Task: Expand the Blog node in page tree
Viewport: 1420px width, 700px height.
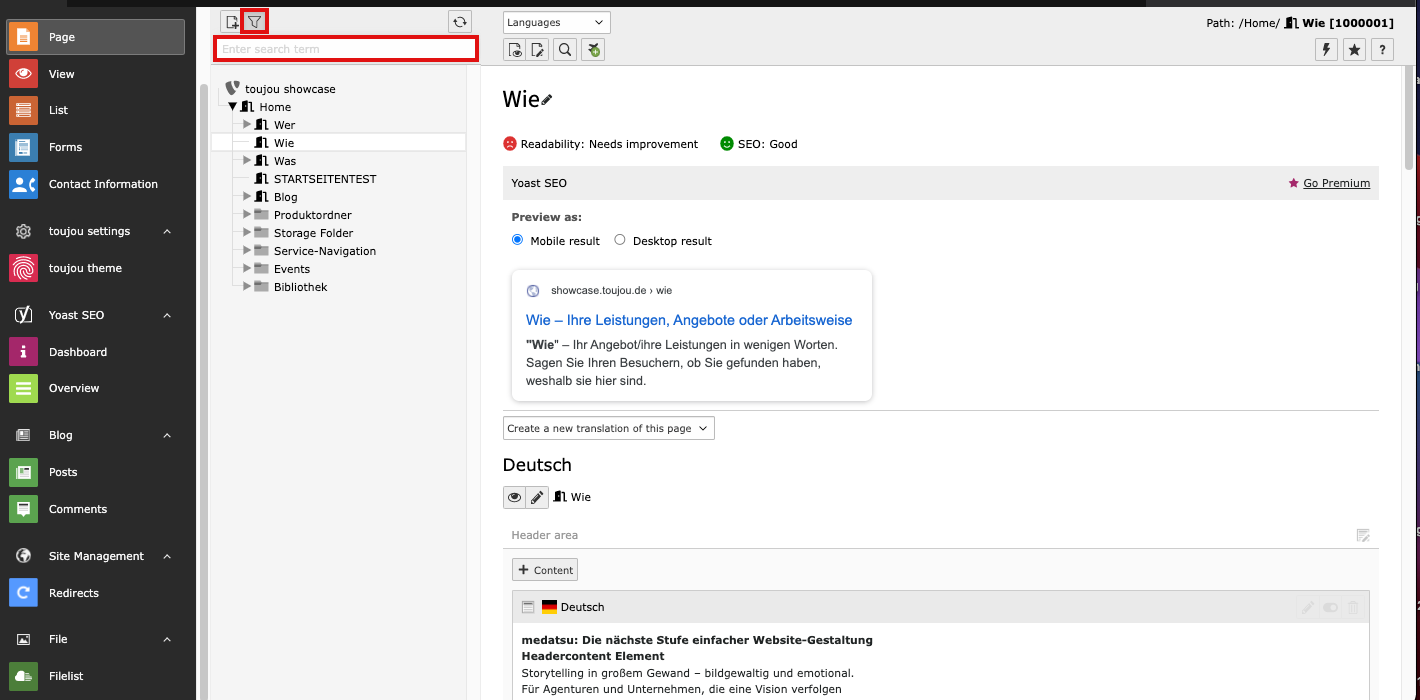Action: pyautogui.click(x=248, y=197)
